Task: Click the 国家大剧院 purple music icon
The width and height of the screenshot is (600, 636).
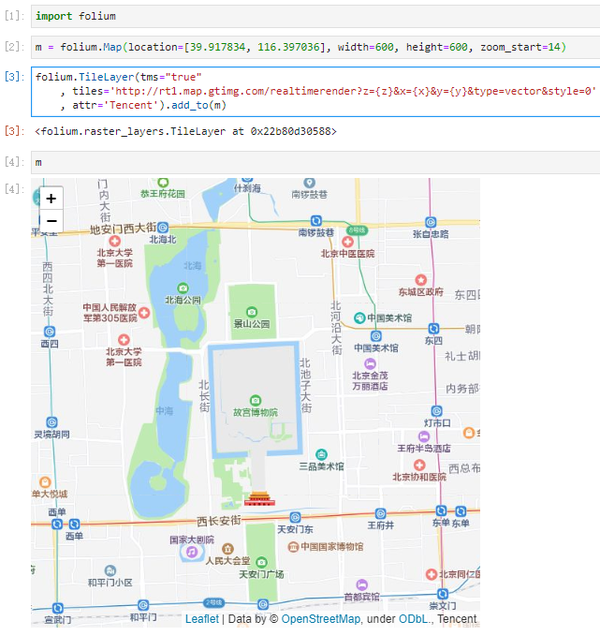Action: click(192, 552)
